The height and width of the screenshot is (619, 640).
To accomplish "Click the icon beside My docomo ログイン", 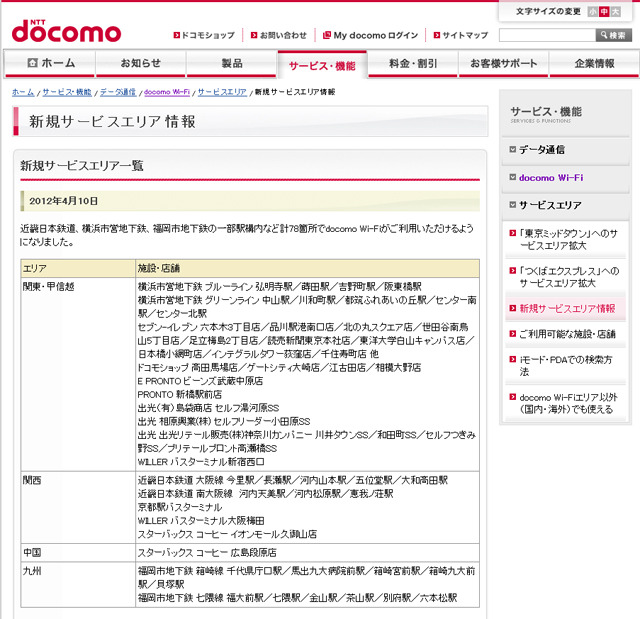I will pos(327,35).
